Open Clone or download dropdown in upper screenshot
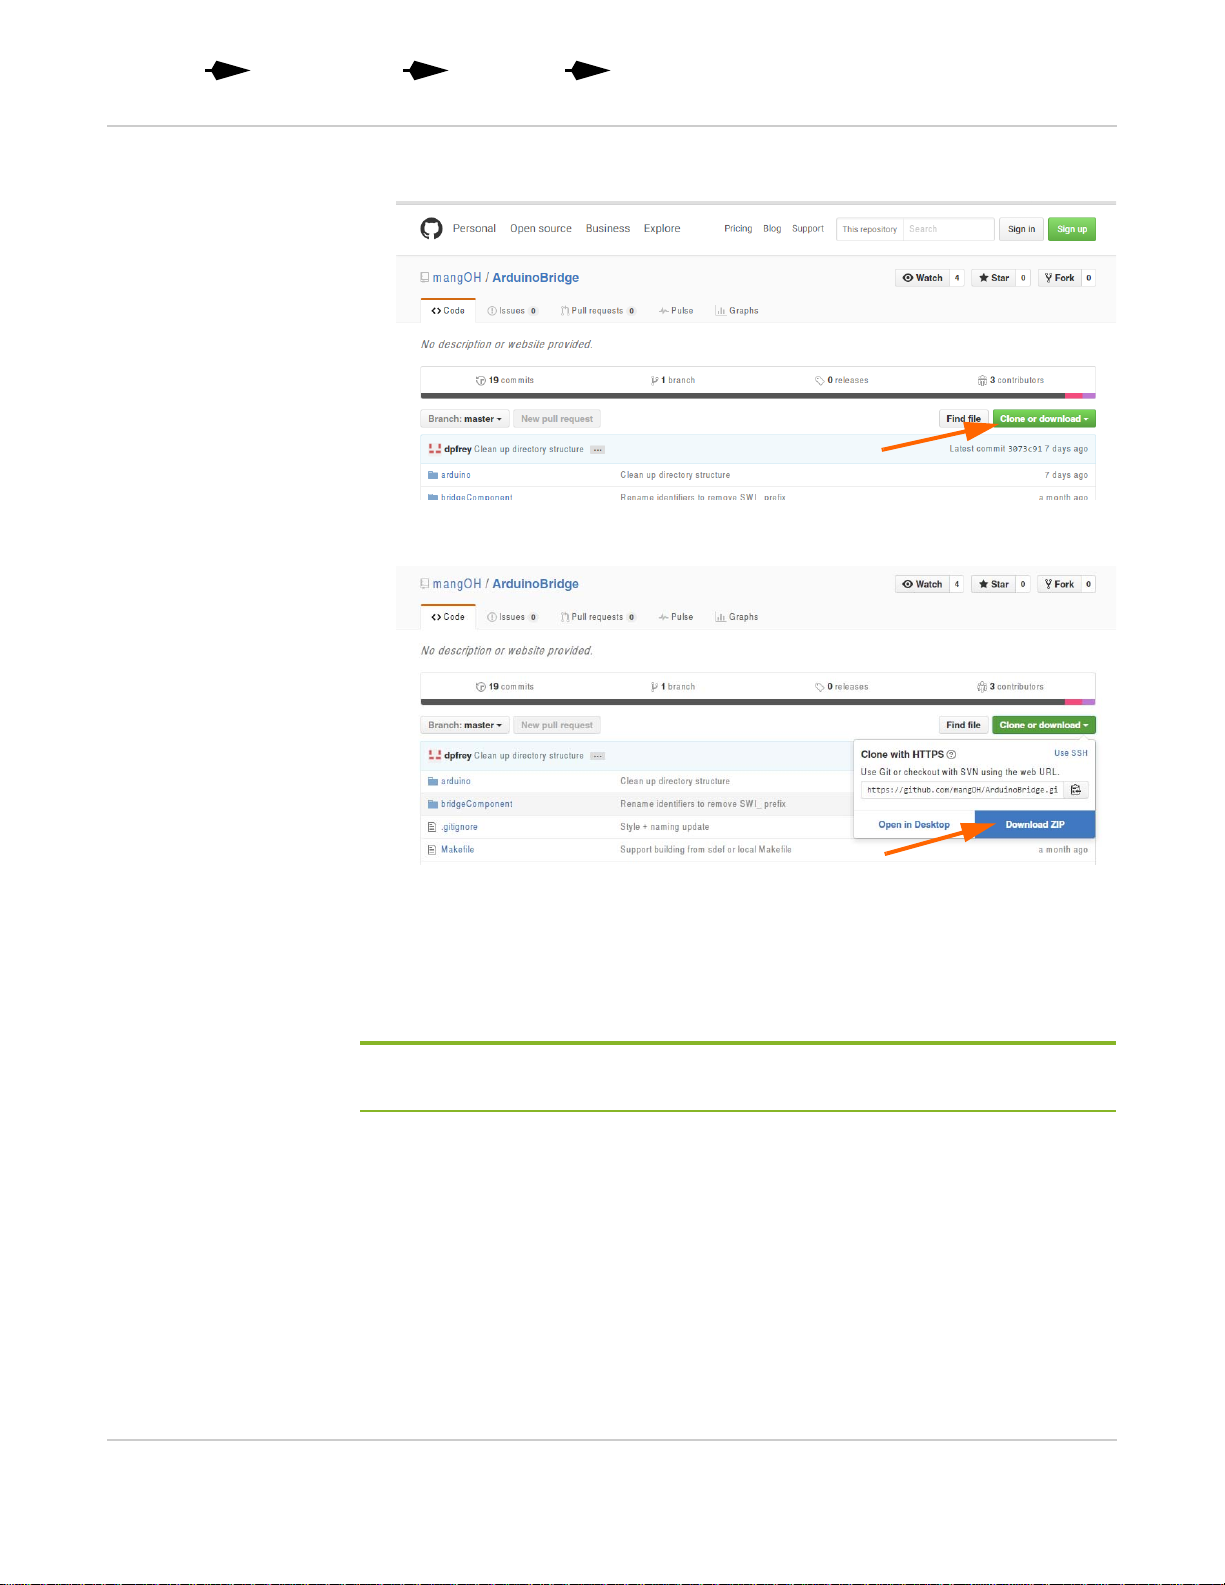The width and height of the screenshot is (1225, 1585). 1044,419
